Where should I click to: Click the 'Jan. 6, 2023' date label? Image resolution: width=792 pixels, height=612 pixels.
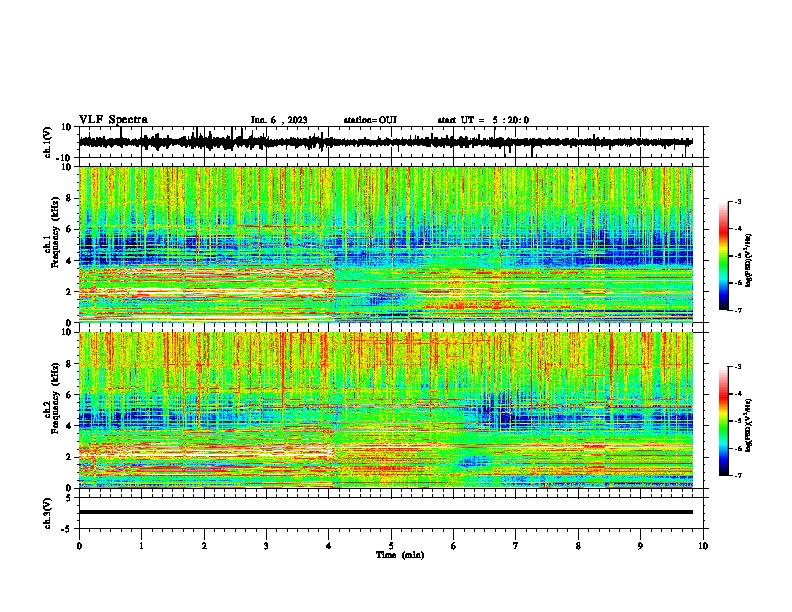pyautogui.click(x=279, y=120)
